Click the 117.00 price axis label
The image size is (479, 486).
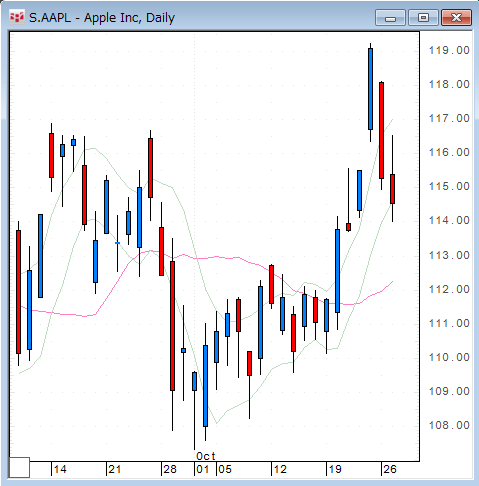[449, 118]
